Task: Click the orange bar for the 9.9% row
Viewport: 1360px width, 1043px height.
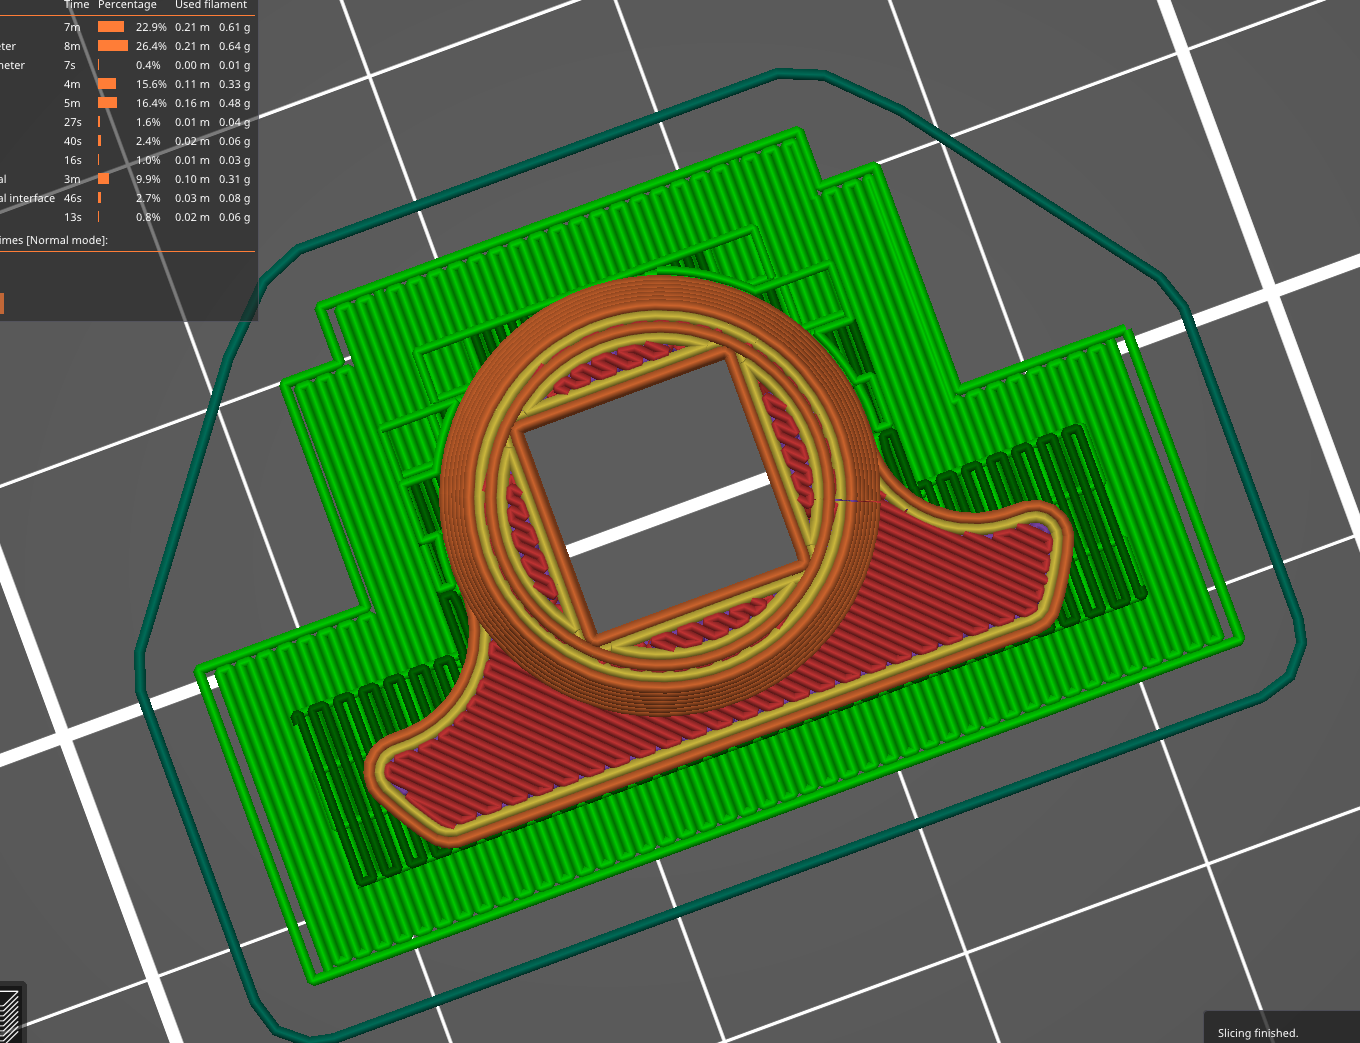Action: [102, 178]
